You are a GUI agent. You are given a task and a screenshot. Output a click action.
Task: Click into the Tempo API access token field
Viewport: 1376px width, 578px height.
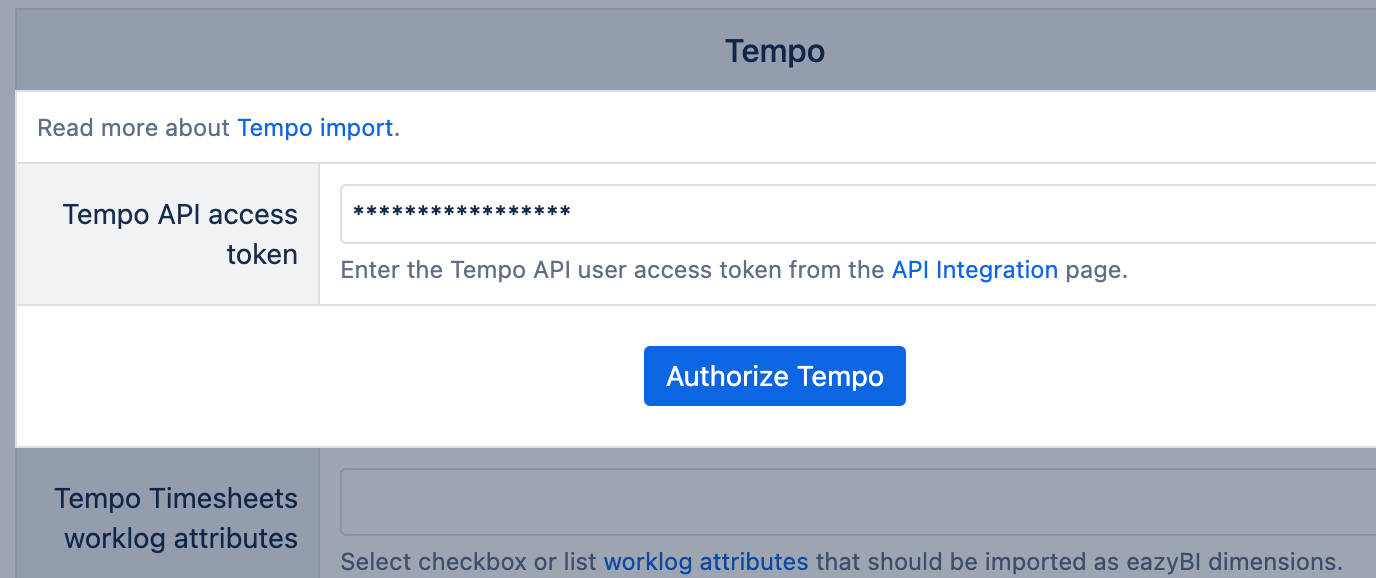858,213
